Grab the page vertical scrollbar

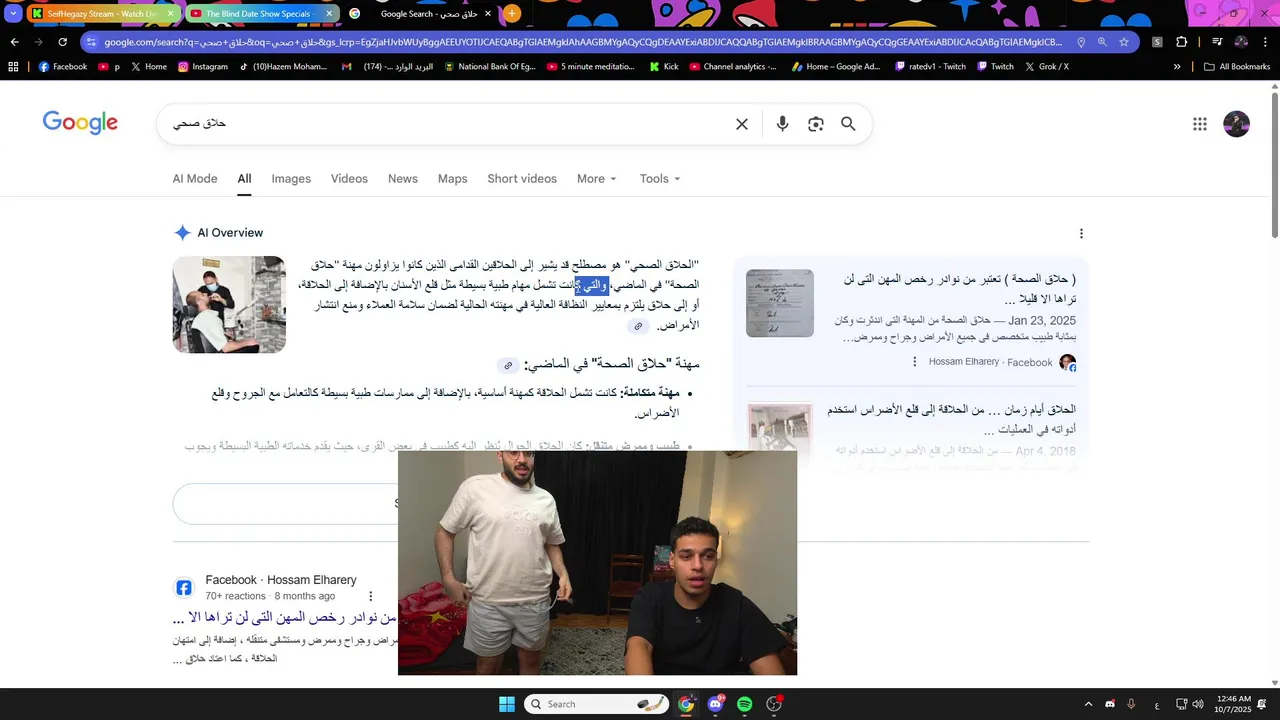tap(1274, 165)
